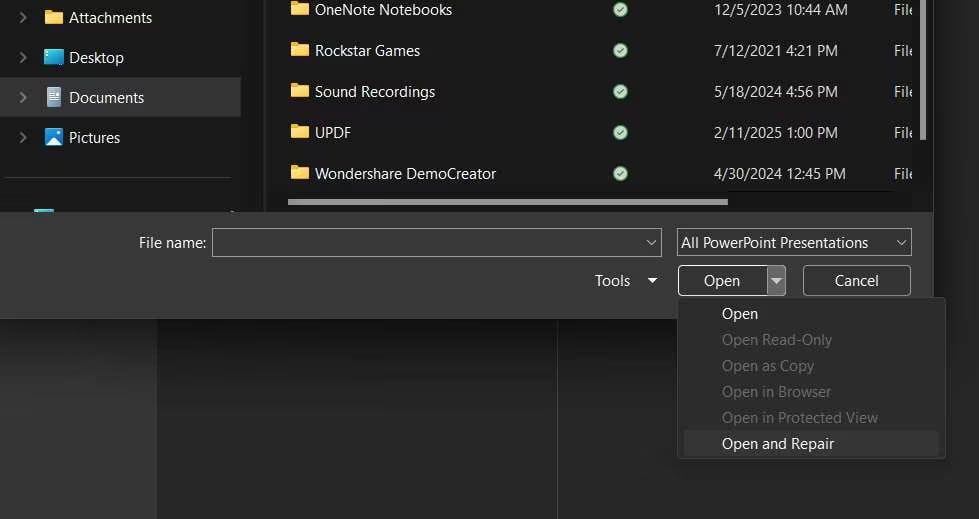
Task: Expand the Desktop tree node
Action: pyautogui.click(x=23, y=57)
